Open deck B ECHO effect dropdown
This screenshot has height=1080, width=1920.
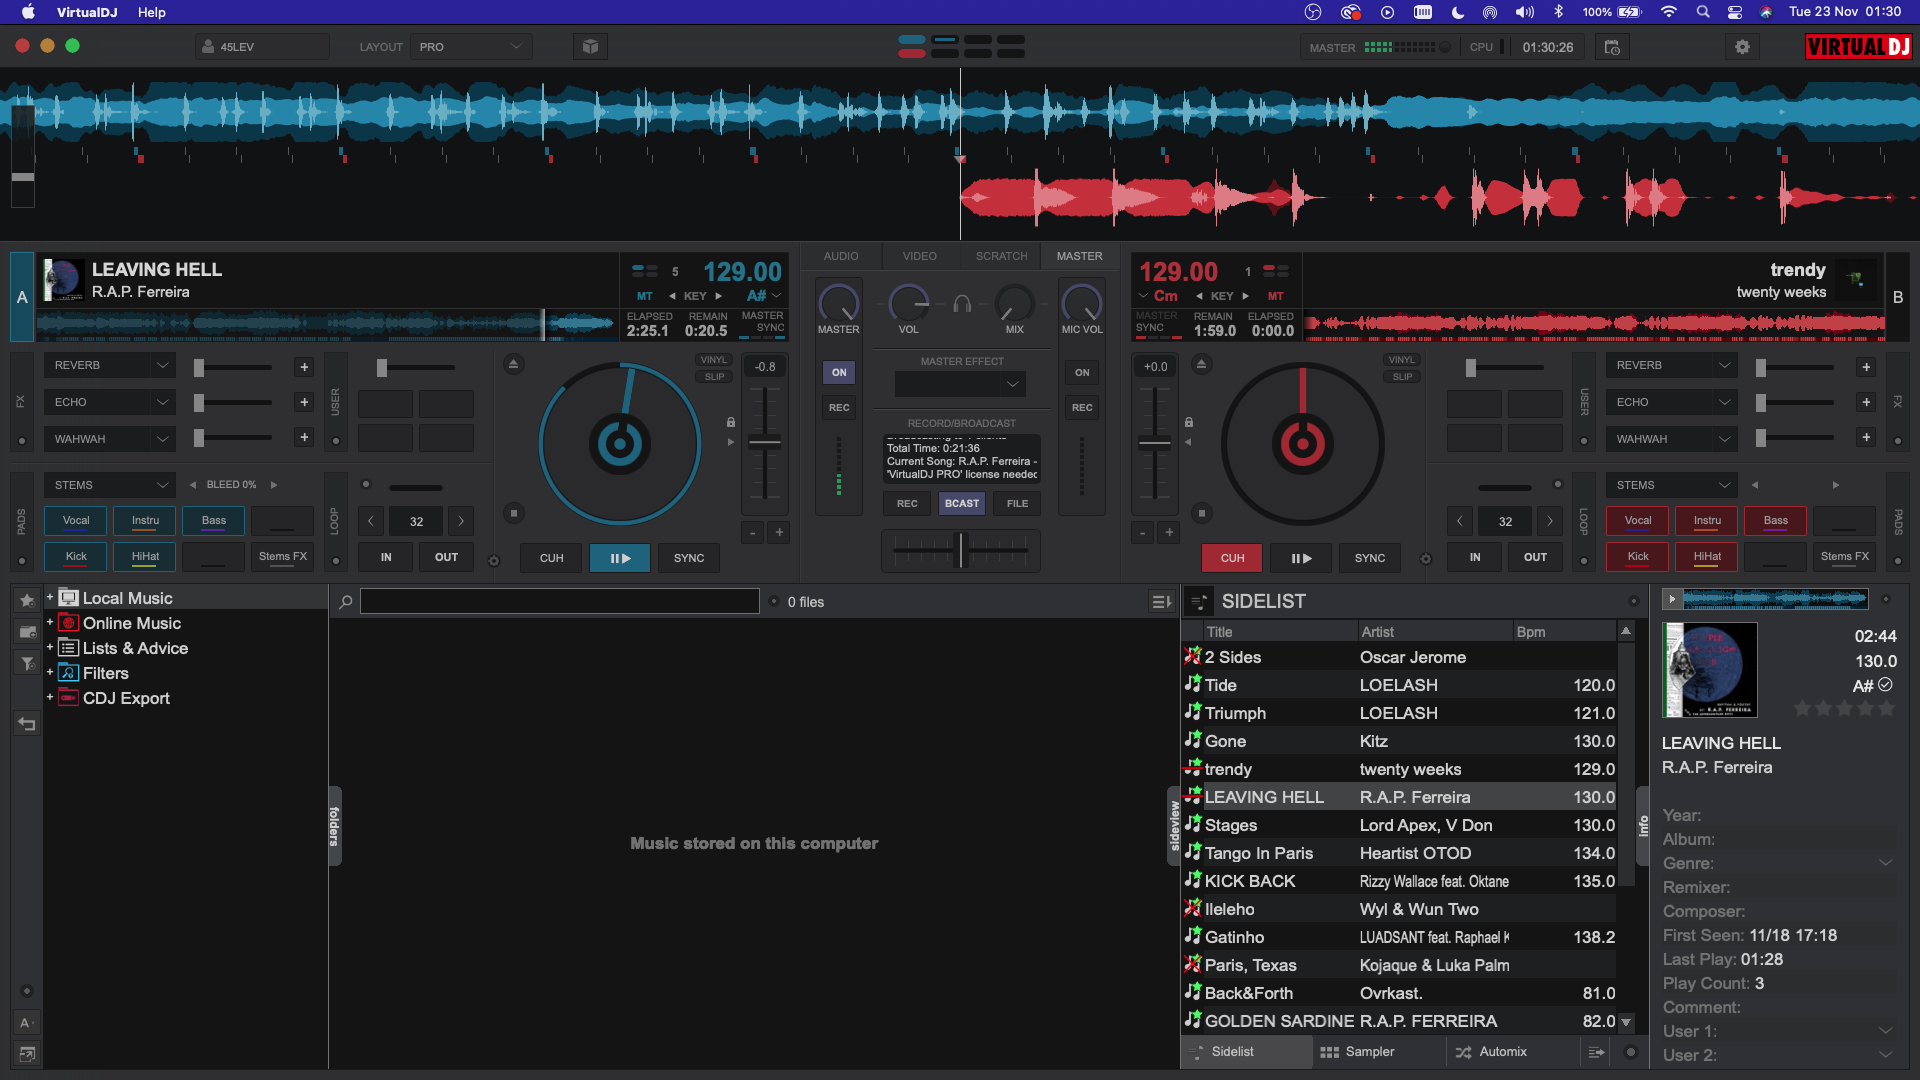1671,402
